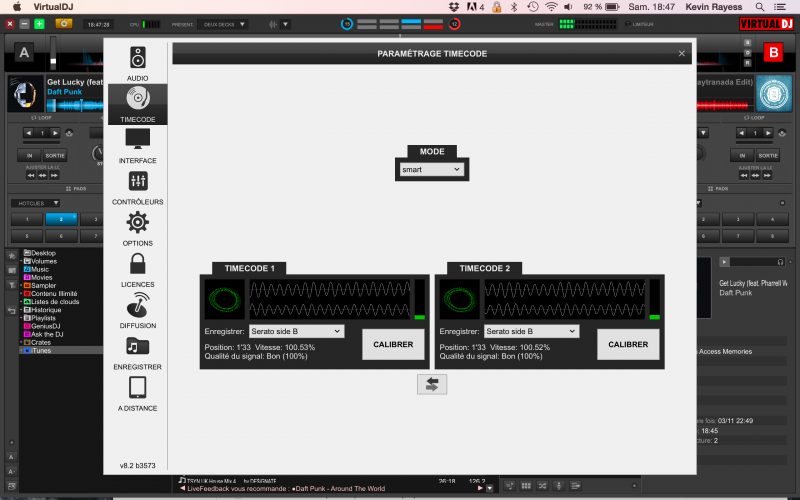The height and width of the screenshot is (500, 800).
Task: Click the shuffle icon in browser bottom bar
Action: coord(542,486)
